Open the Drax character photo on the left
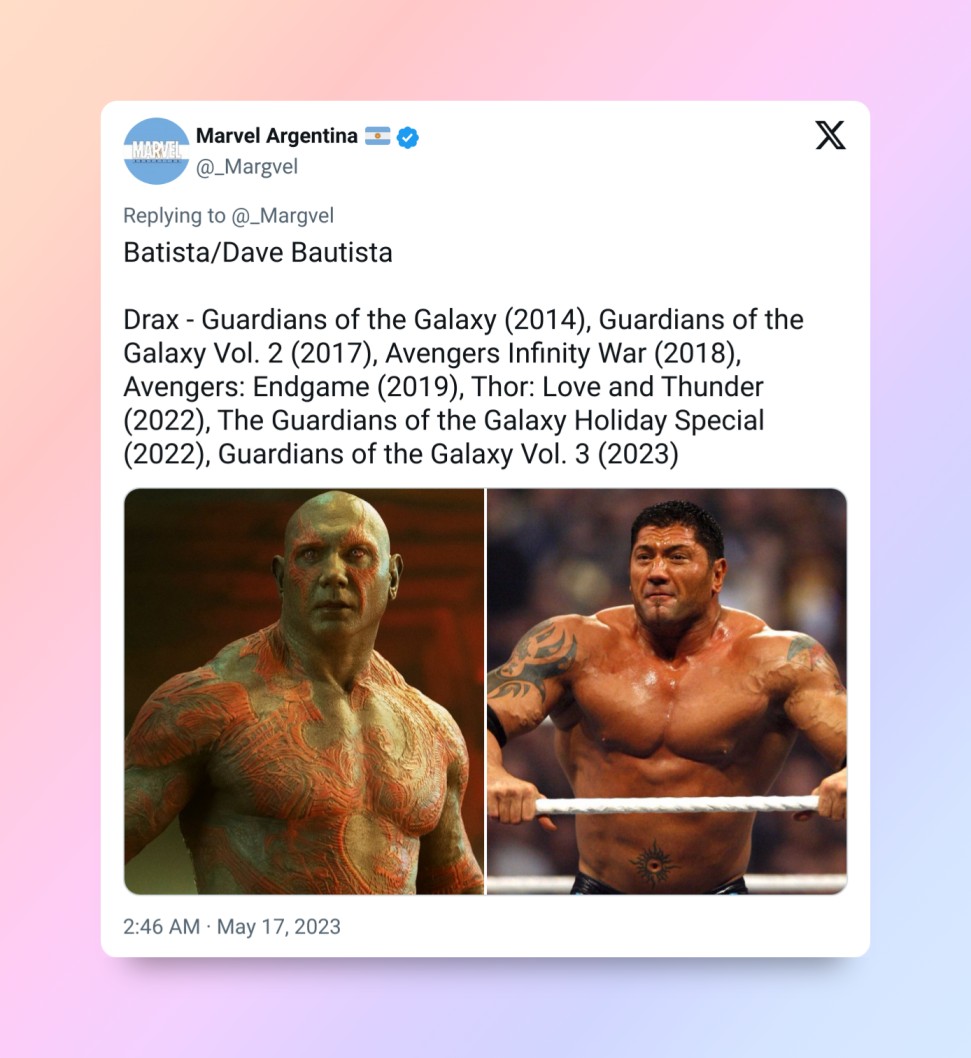The height and width of the screenshot is (1058, 971). click(x=304, y=692)
